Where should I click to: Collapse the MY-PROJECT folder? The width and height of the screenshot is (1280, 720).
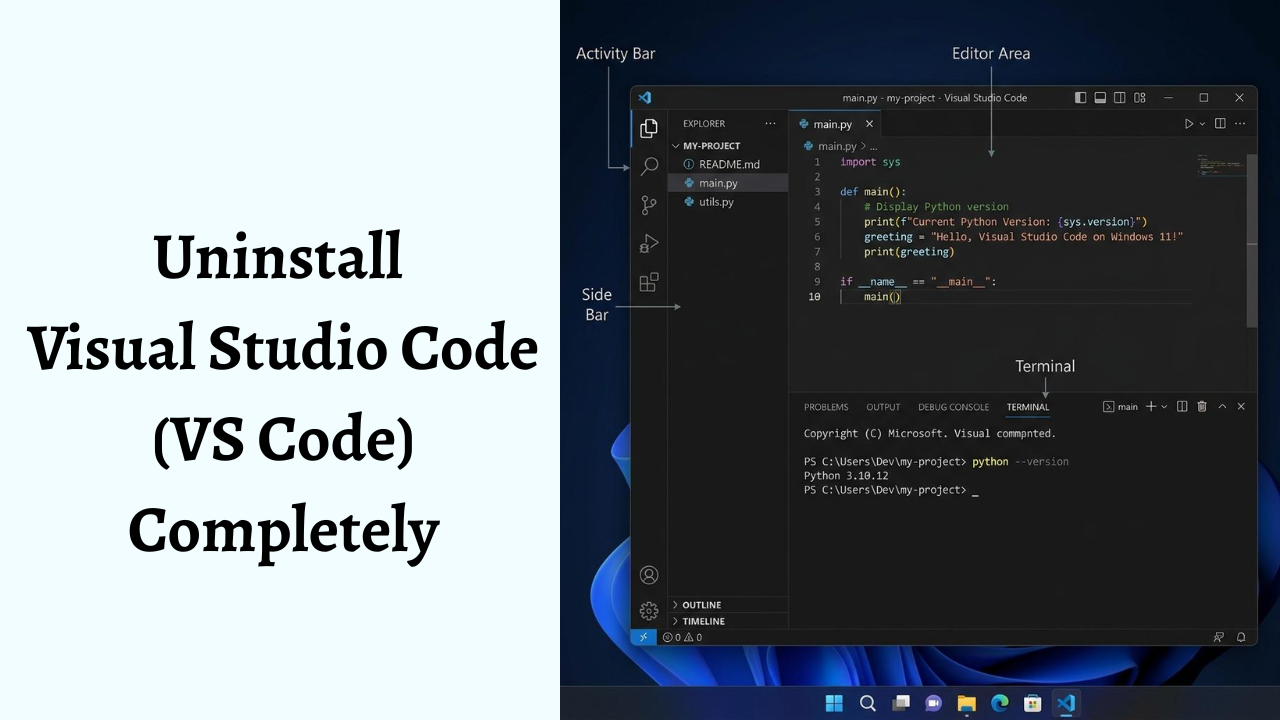pyautogui.click(x=728, y=146)
